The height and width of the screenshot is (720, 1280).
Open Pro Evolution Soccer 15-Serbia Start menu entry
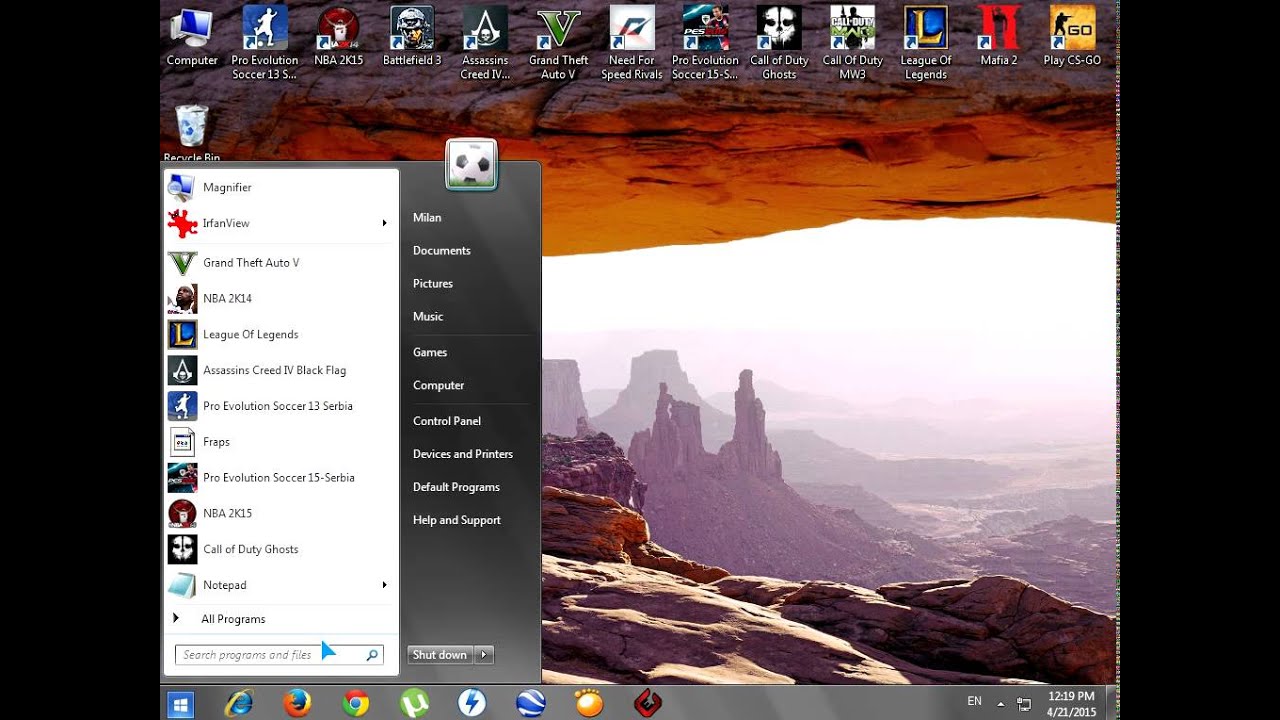coord(281,478)
